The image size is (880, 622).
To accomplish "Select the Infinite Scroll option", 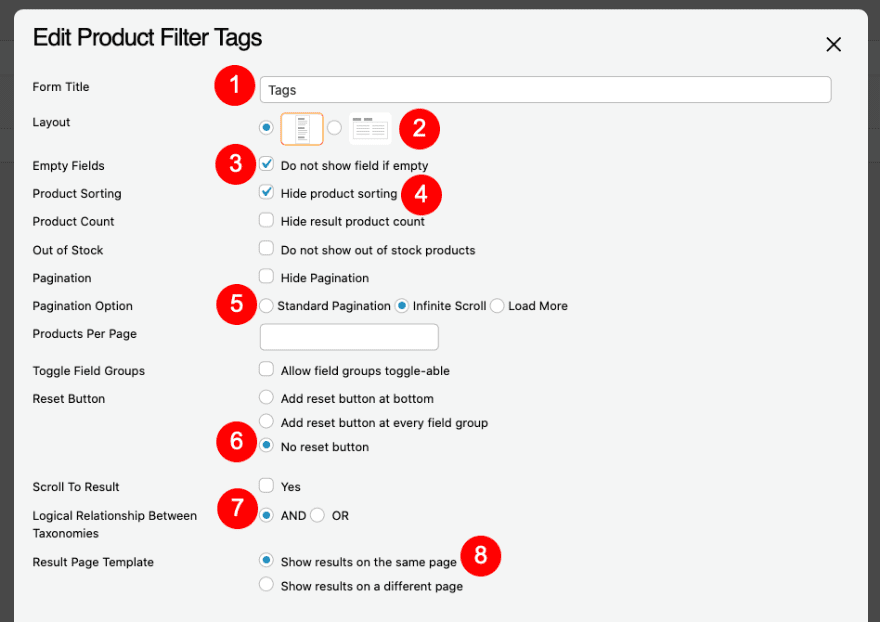I will [x=404, y=306].
